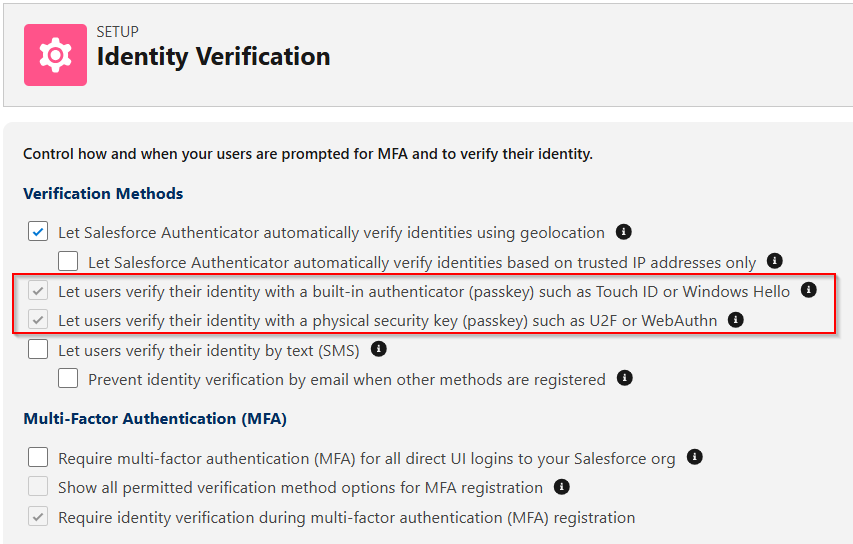Toggle built-in authenticator passkey checkbox
853x544 pixels.
click(x=38, y=290)
